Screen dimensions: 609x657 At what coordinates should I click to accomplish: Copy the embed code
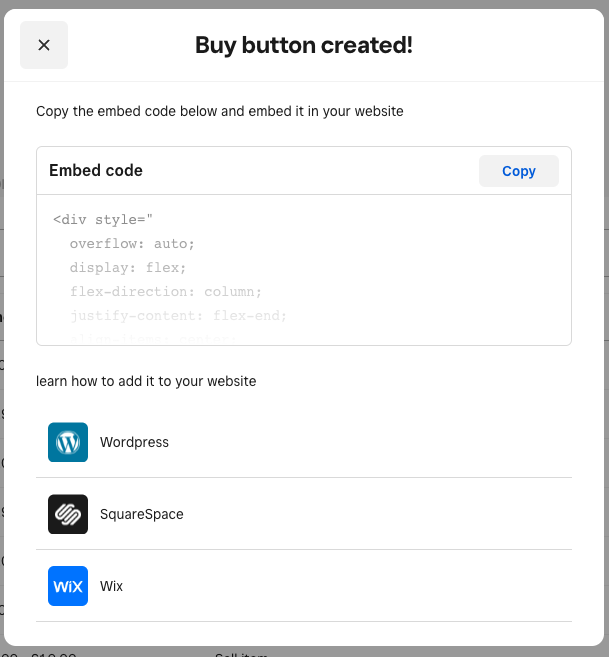click(x=518, y=171)
